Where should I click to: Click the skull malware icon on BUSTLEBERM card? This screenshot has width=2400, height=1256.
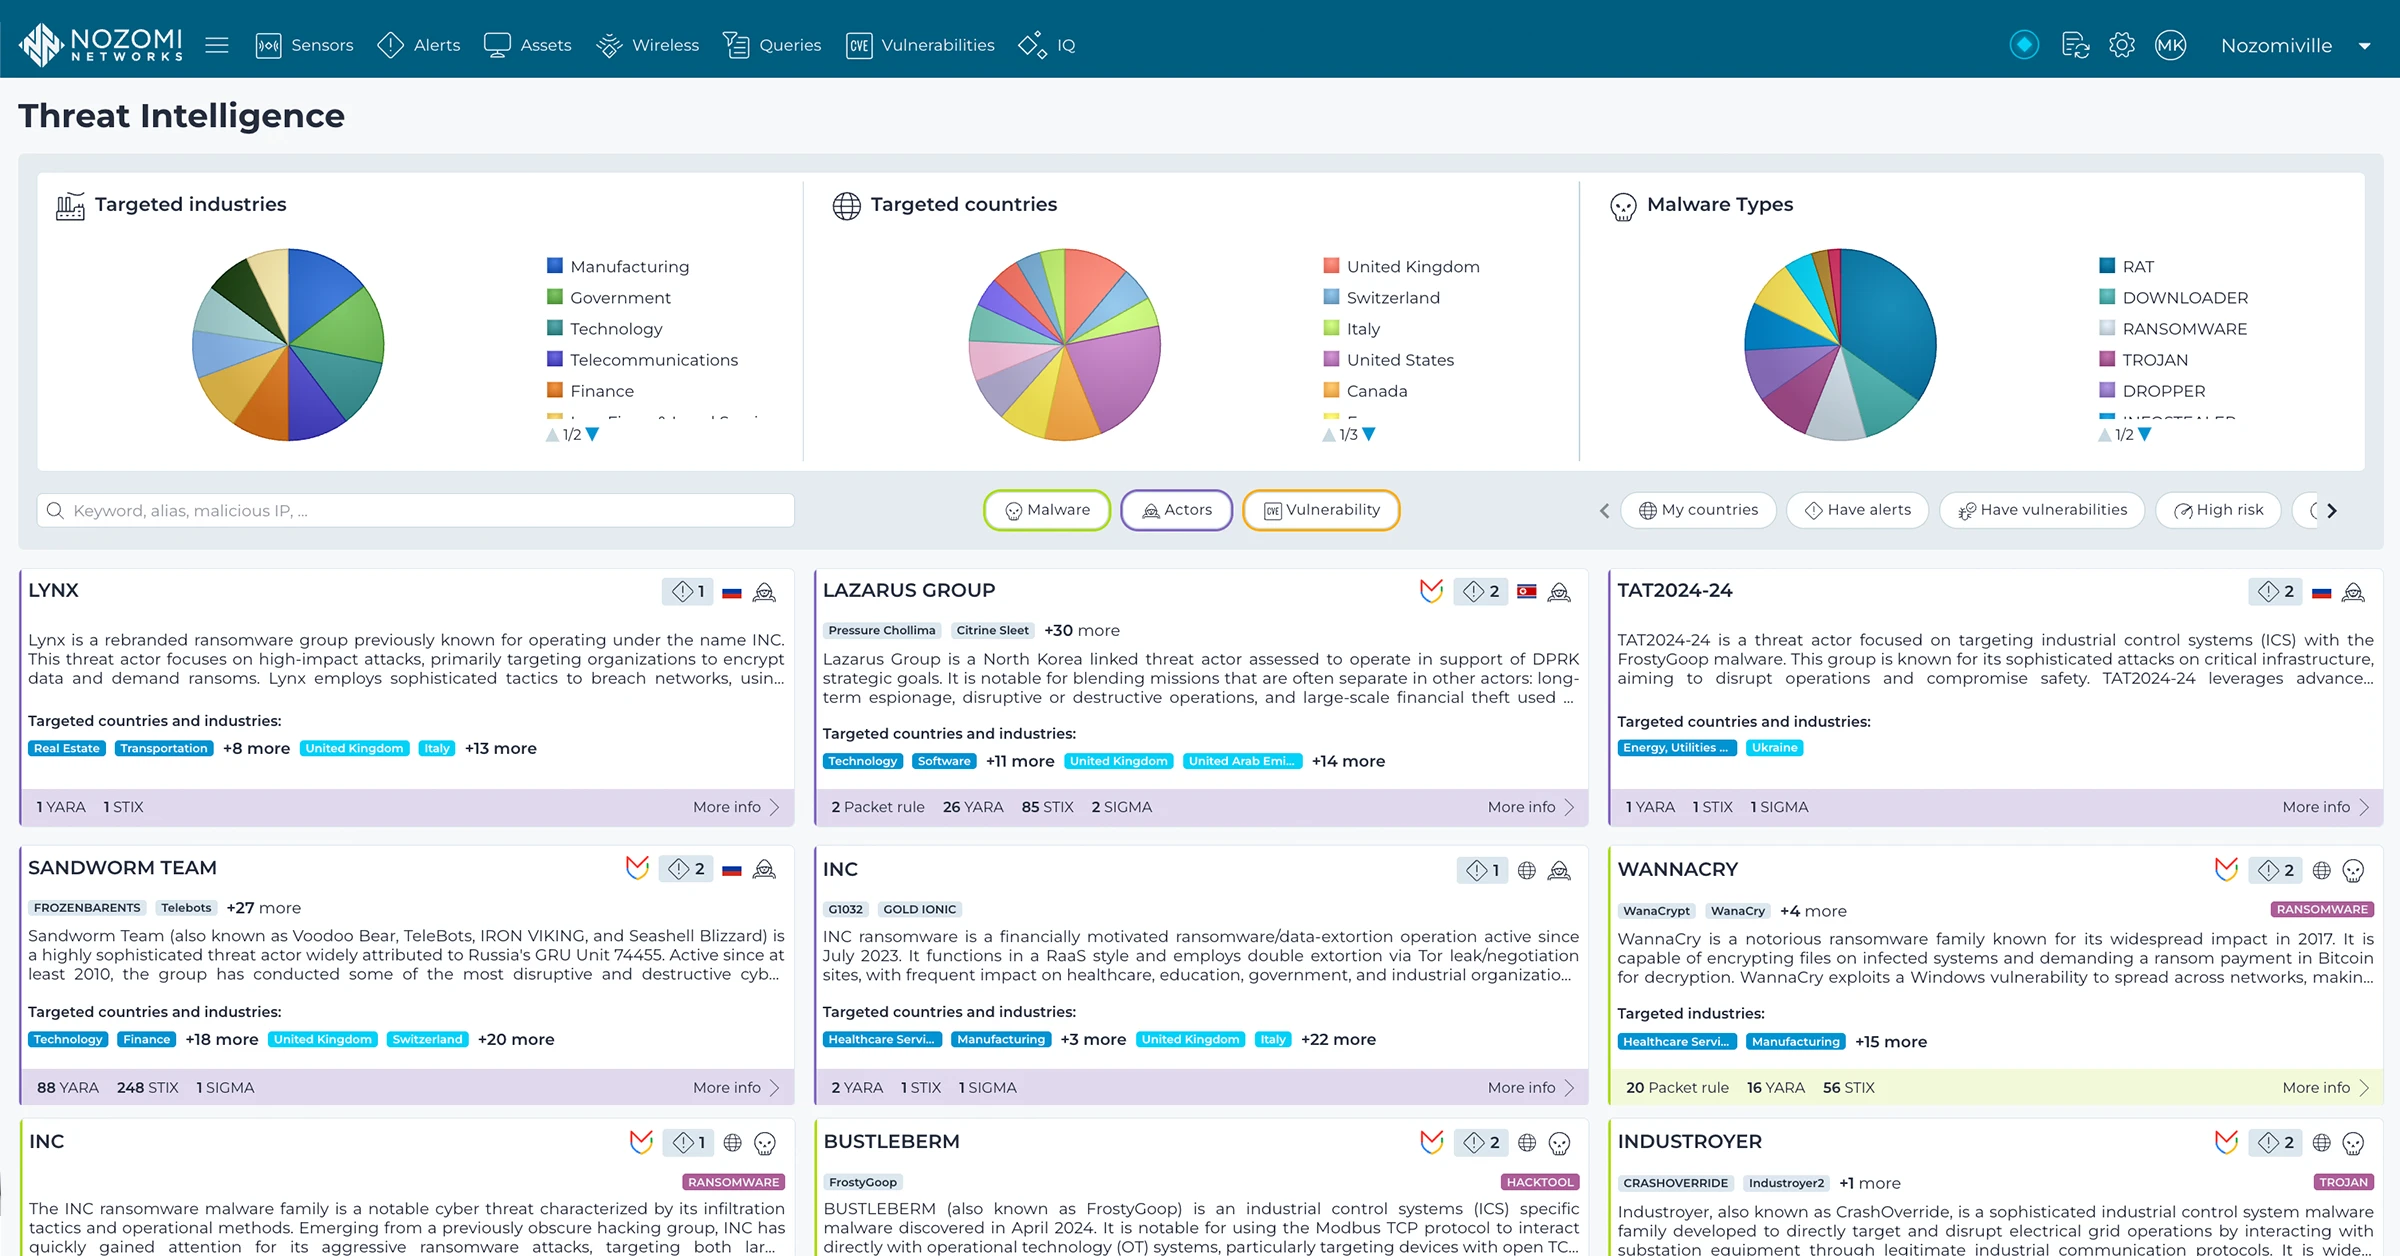pyautogui.click(x=1559, y=1143)
